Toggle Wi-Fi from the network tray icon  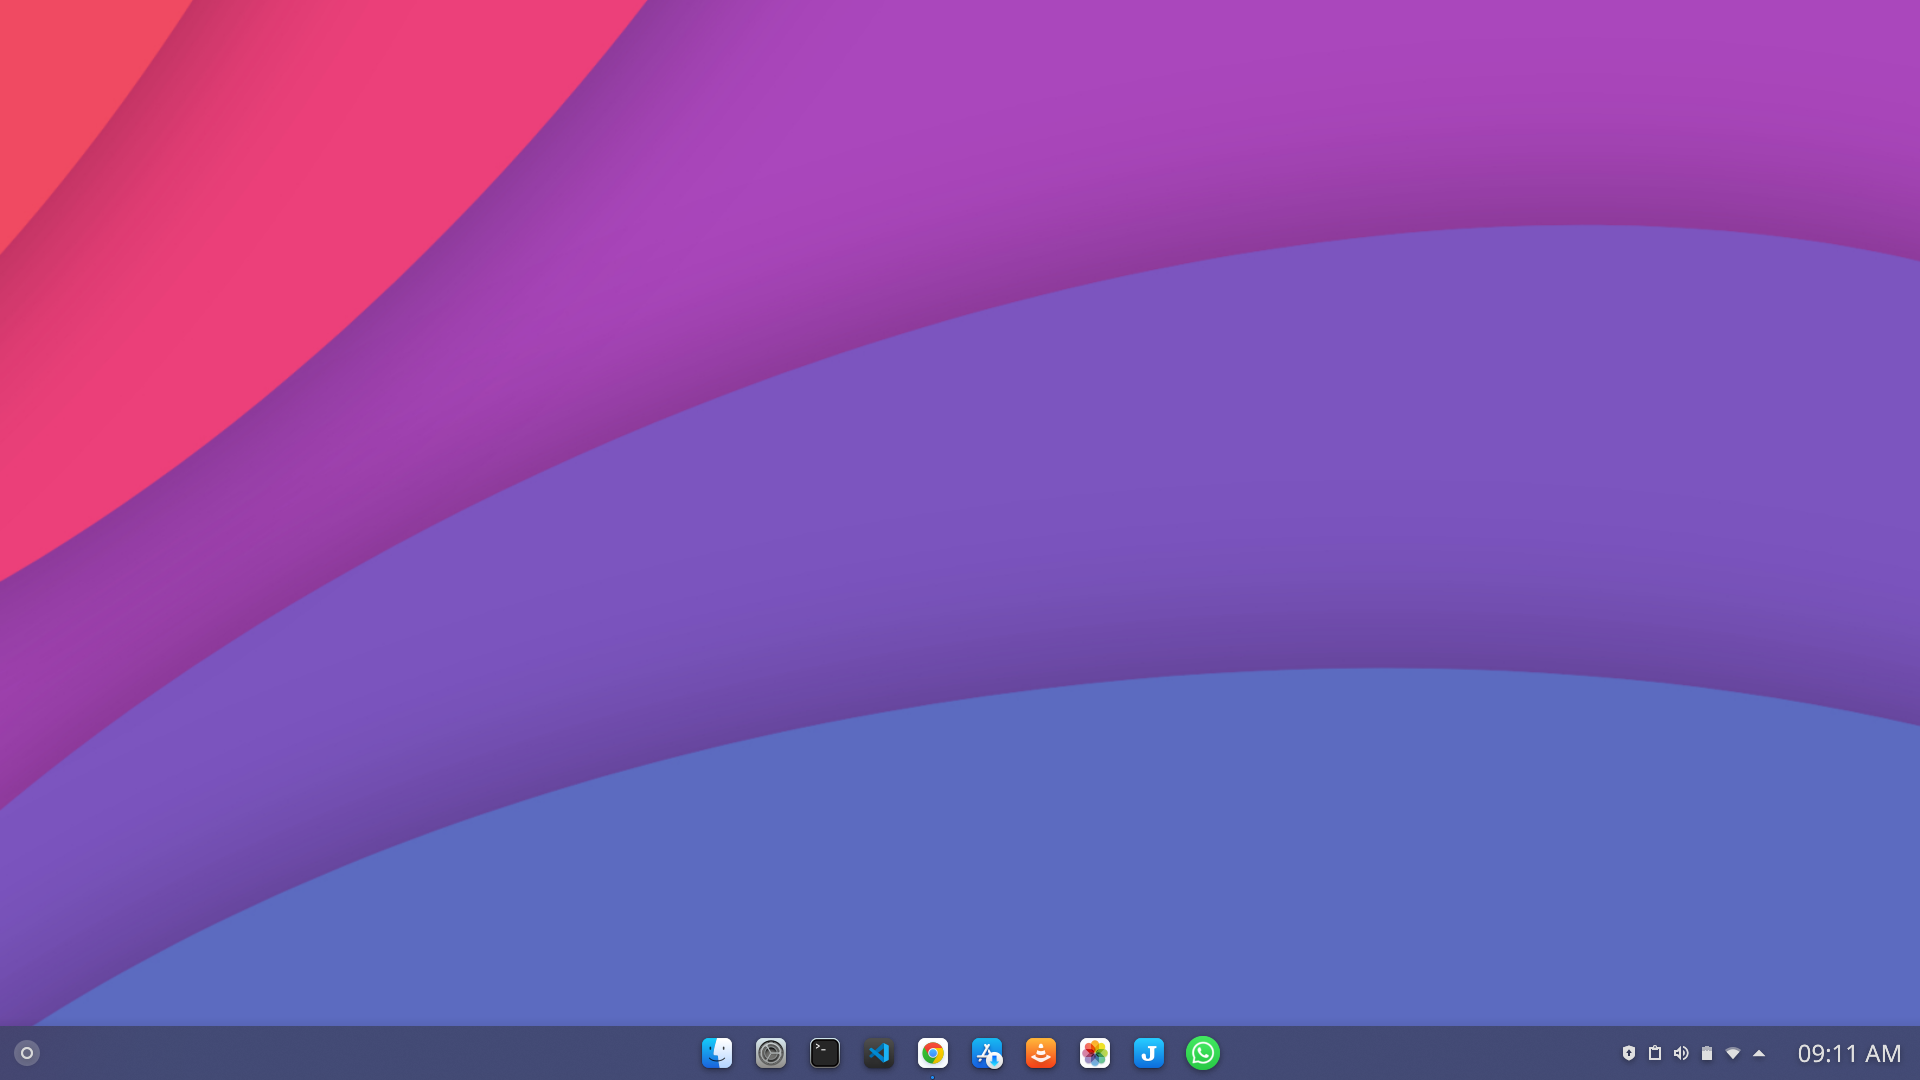1733,1052
